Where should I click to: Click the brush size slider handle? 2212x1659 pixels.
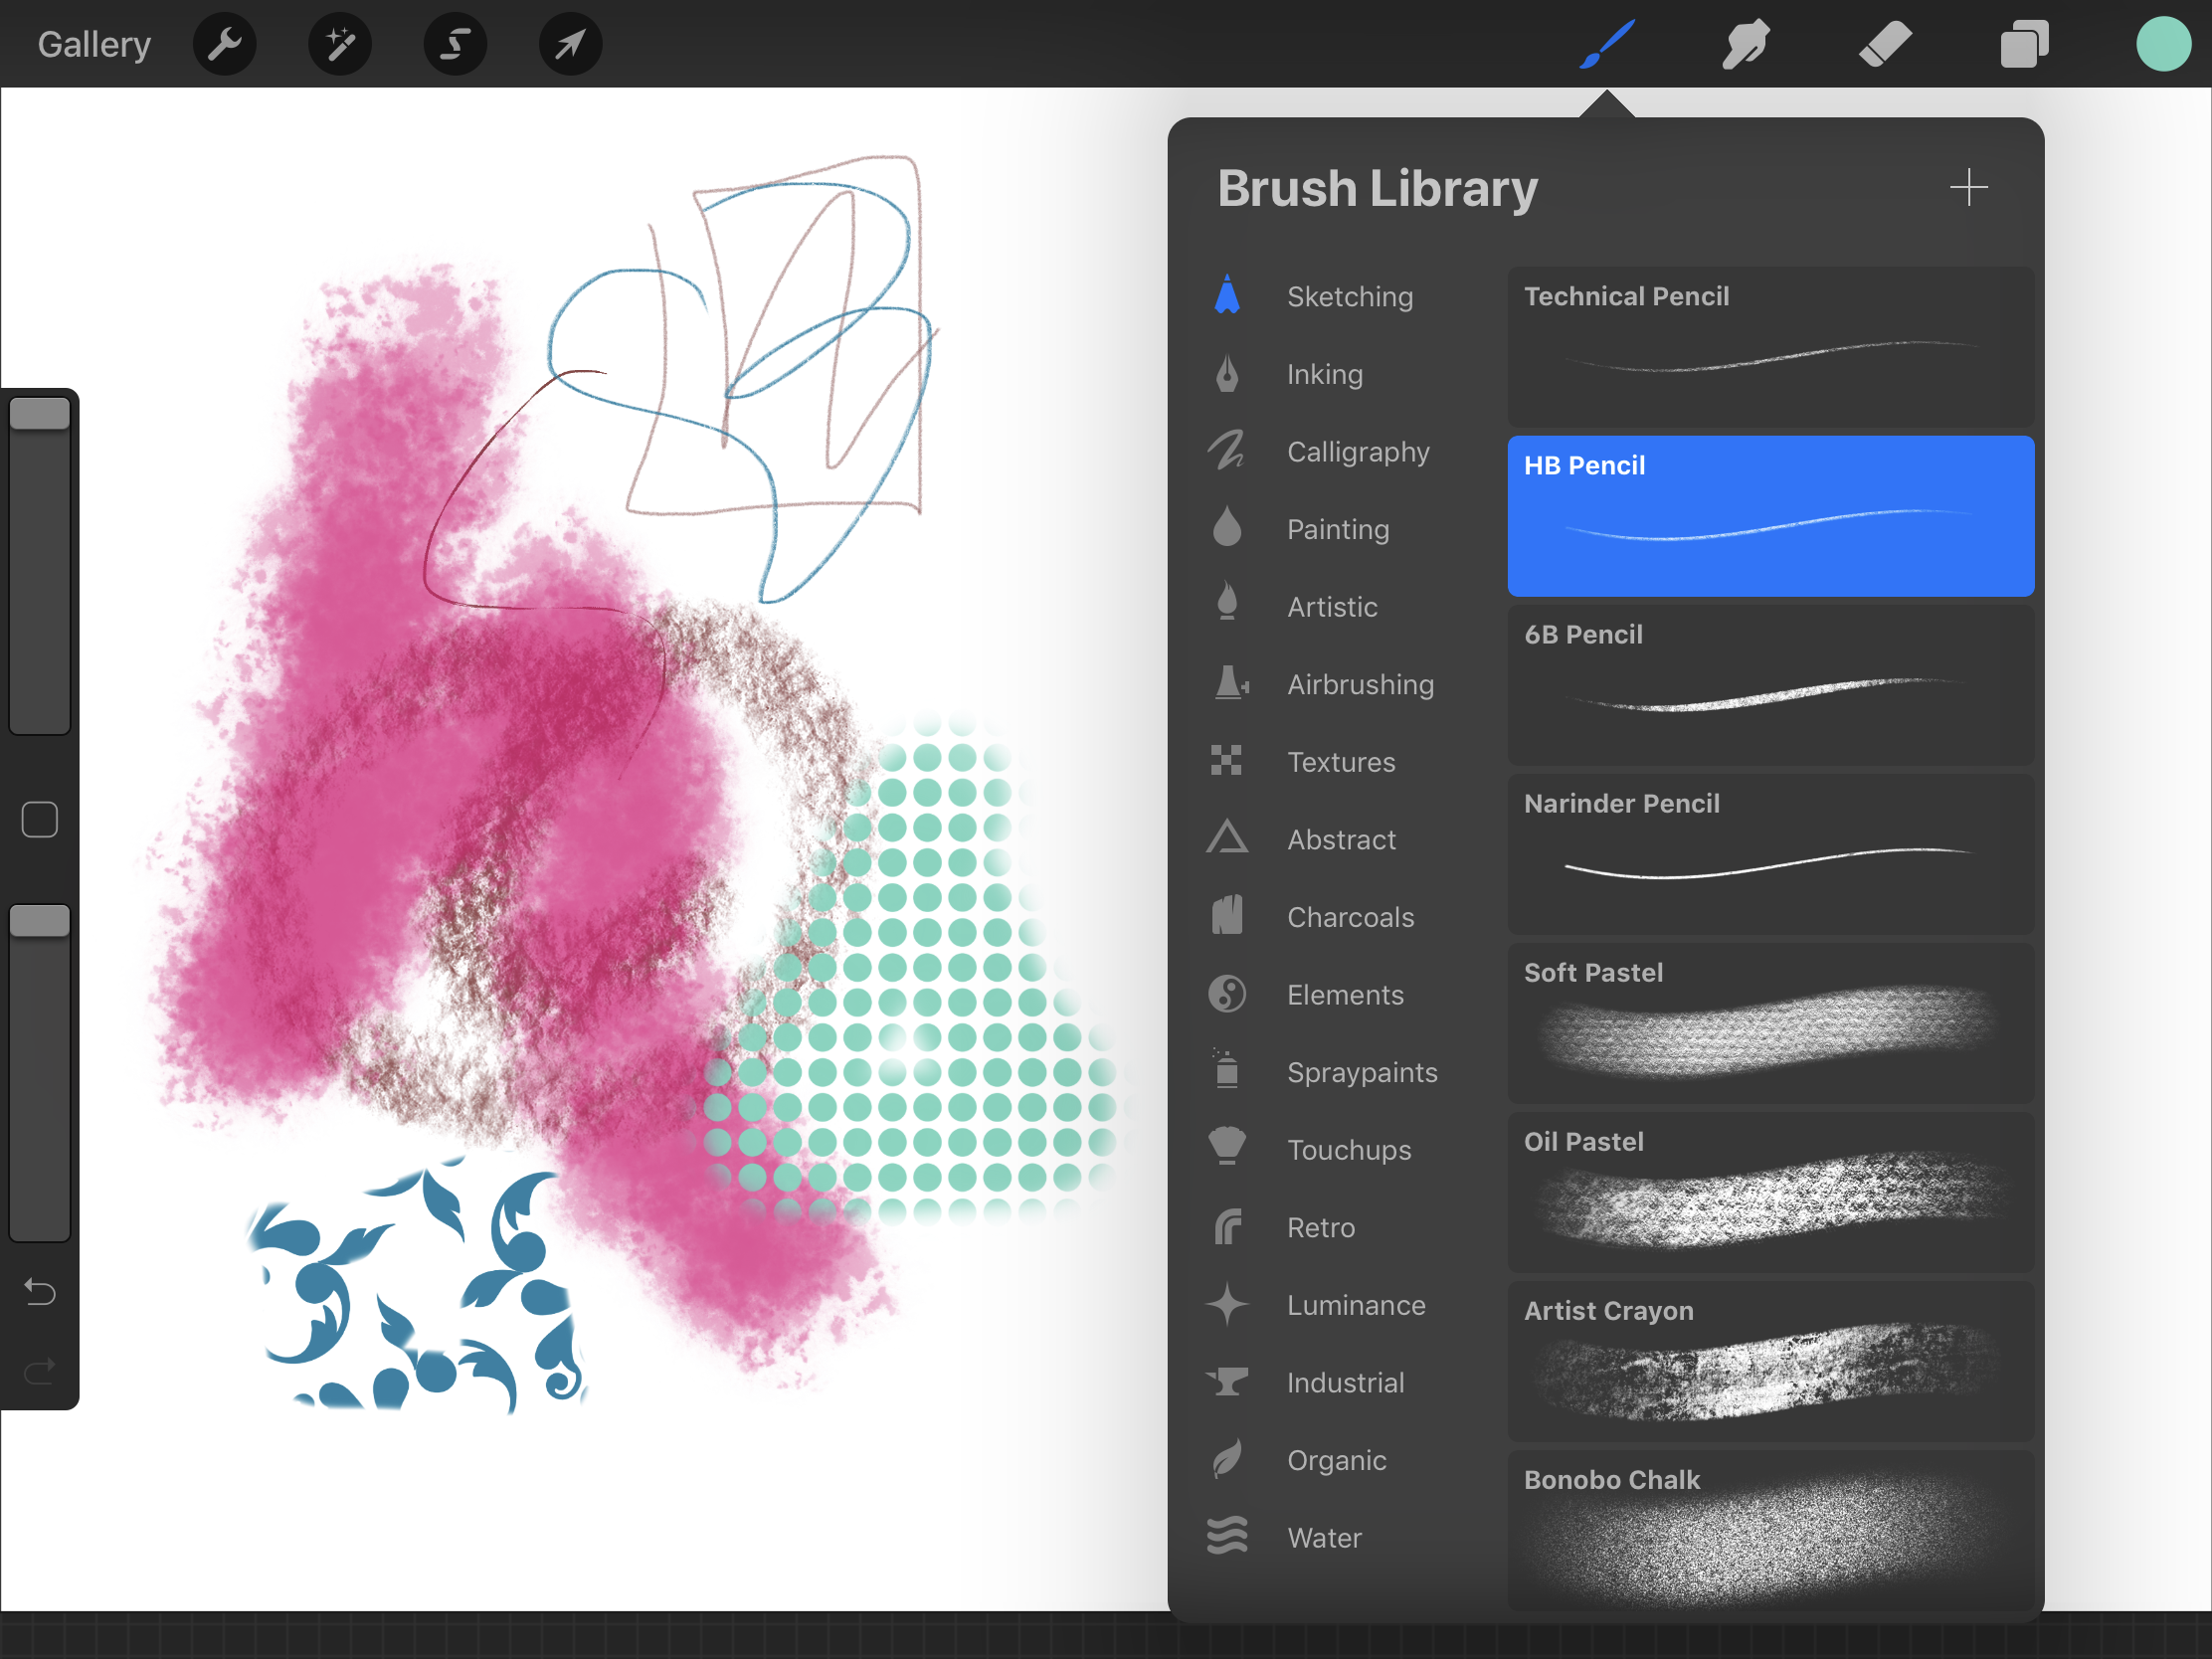pyautogui.click(x=39, y=414)
